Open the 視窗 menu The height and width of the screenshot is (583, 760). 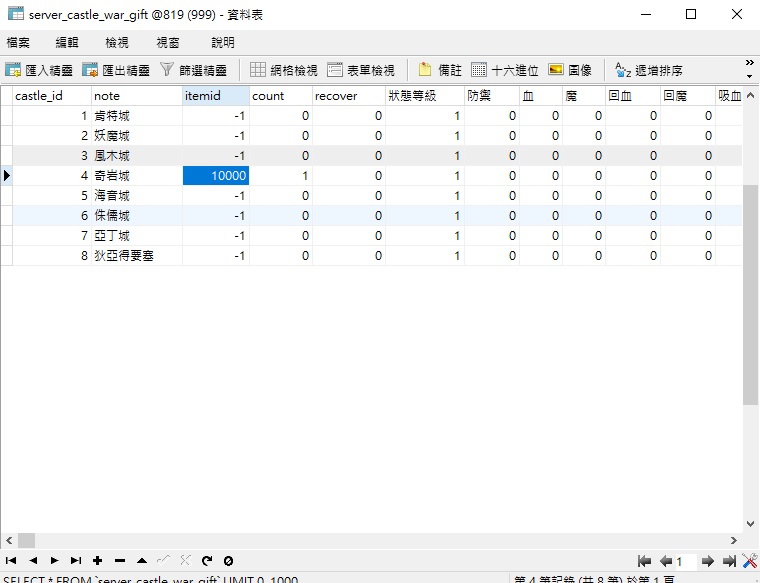coord(168,43)
